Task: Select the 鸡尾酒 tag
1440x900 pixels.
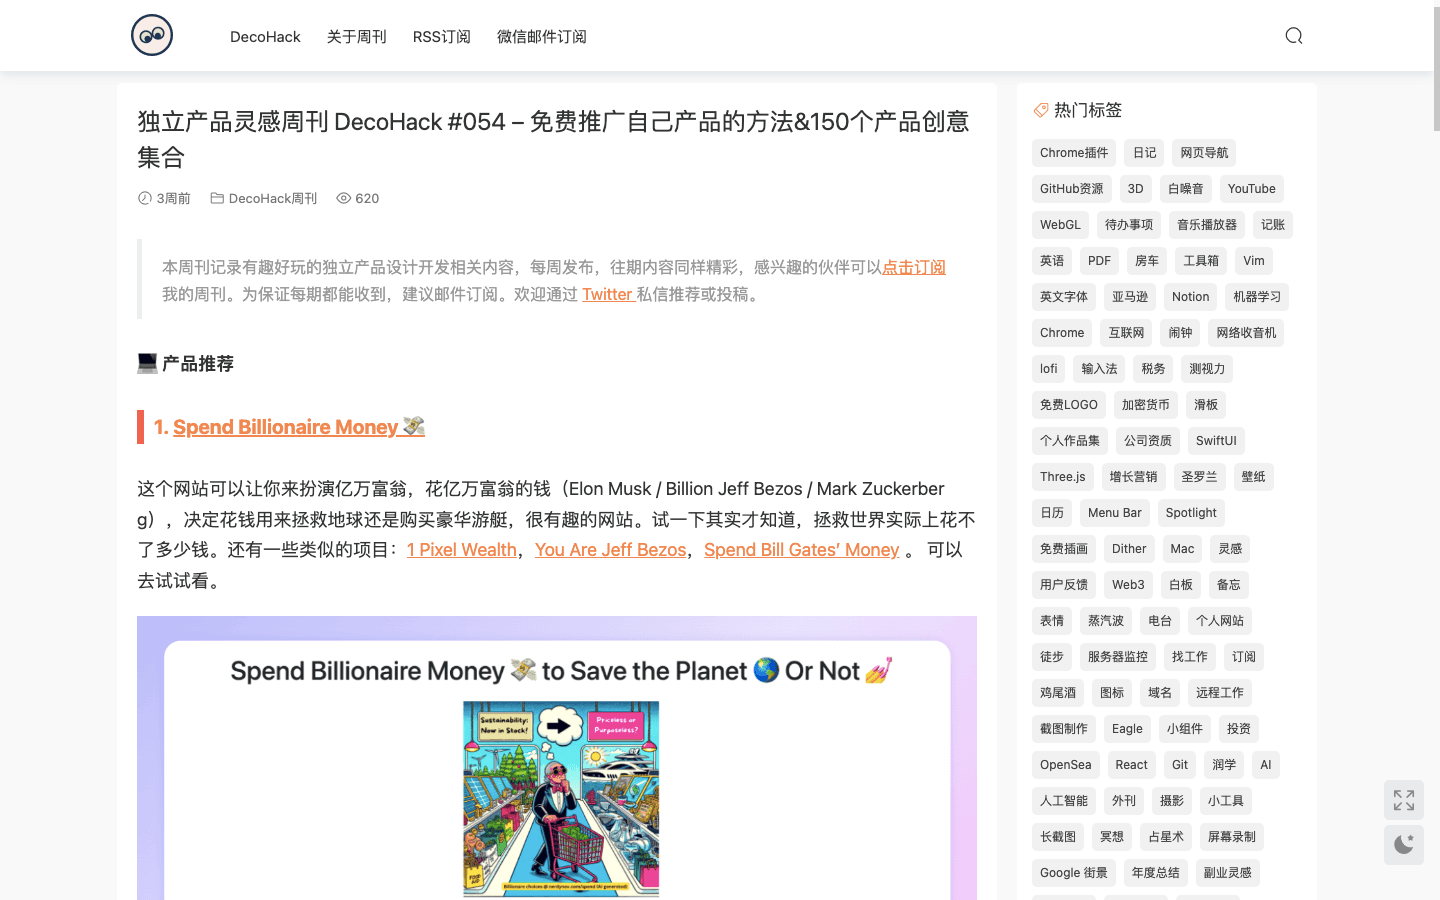Action: (x=1058, y=693)
